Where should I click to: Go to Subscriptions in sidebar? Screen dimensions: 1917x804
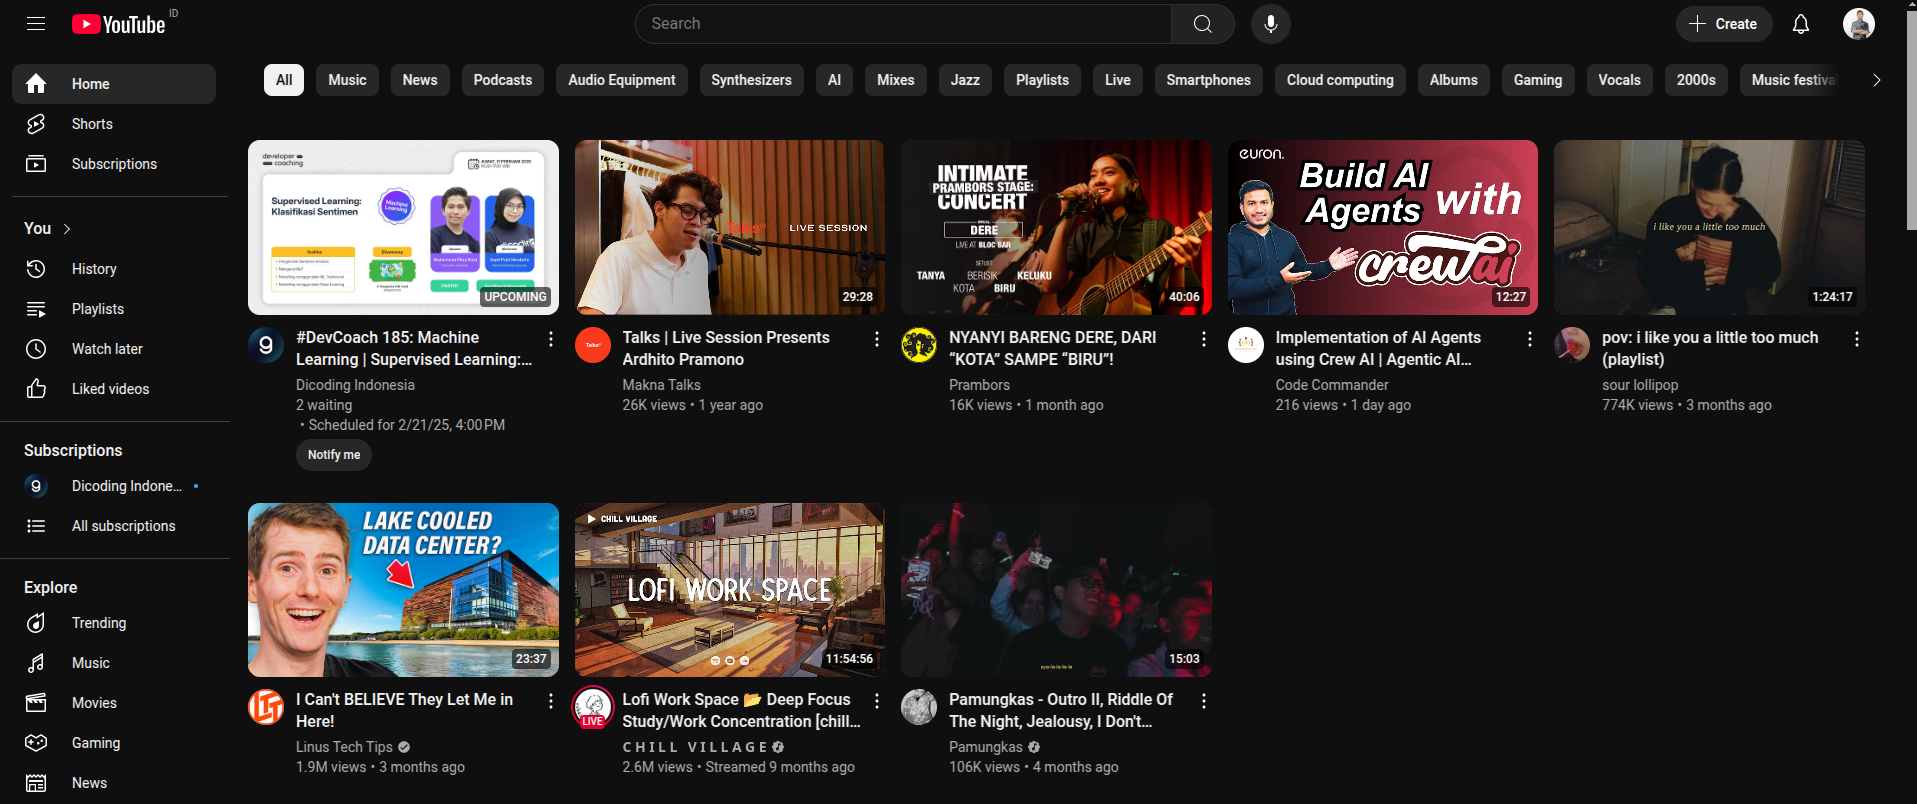point(114,164)
